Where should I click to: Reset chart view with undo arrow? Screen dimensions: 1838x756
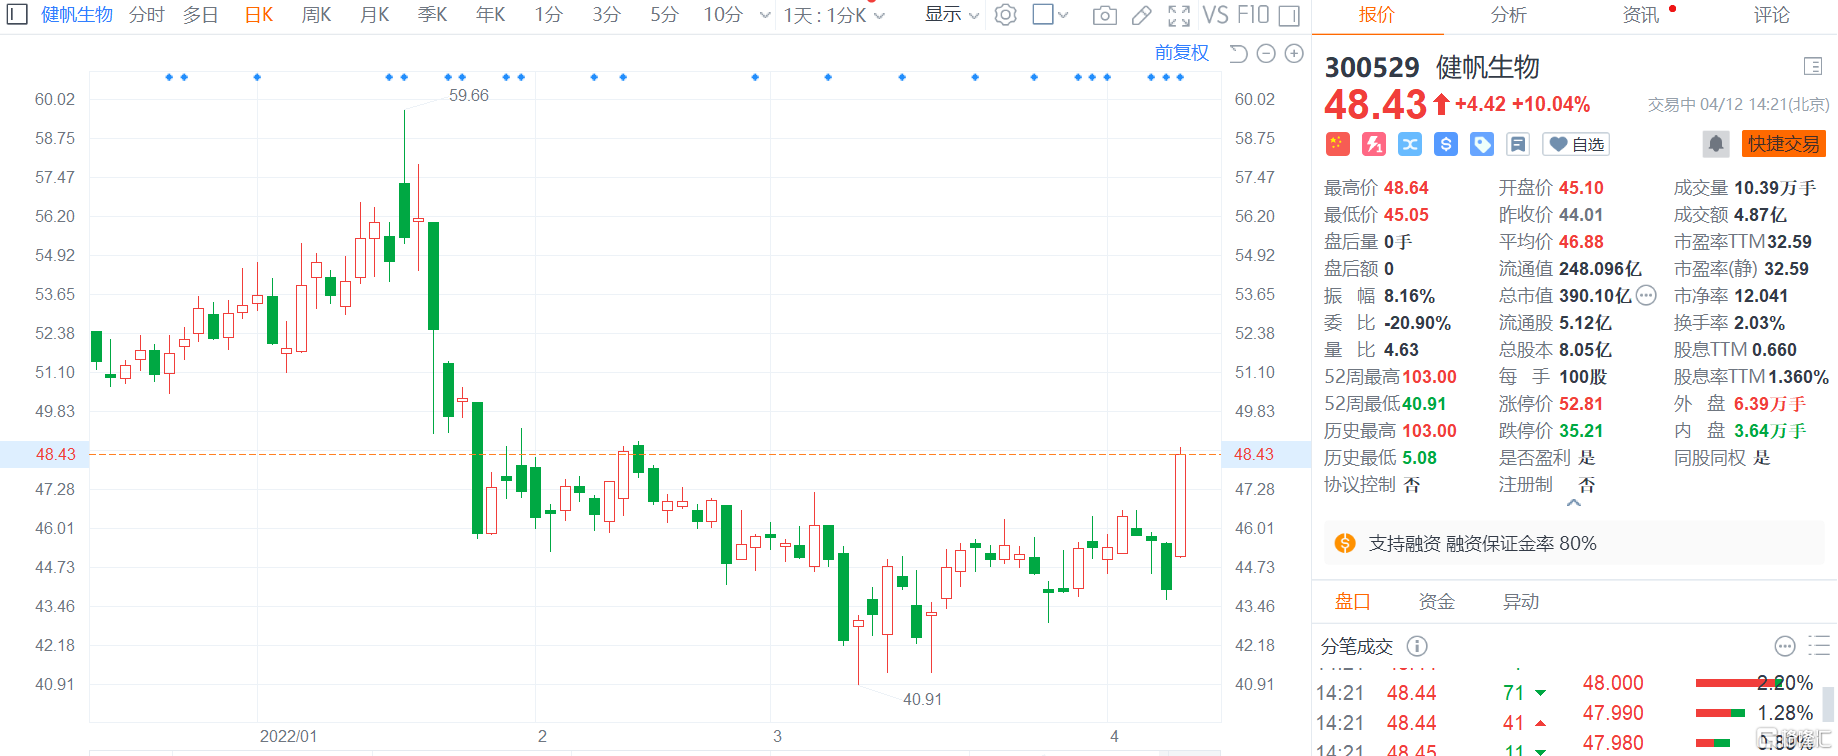pyautogui.click(x=1238, y=54)
